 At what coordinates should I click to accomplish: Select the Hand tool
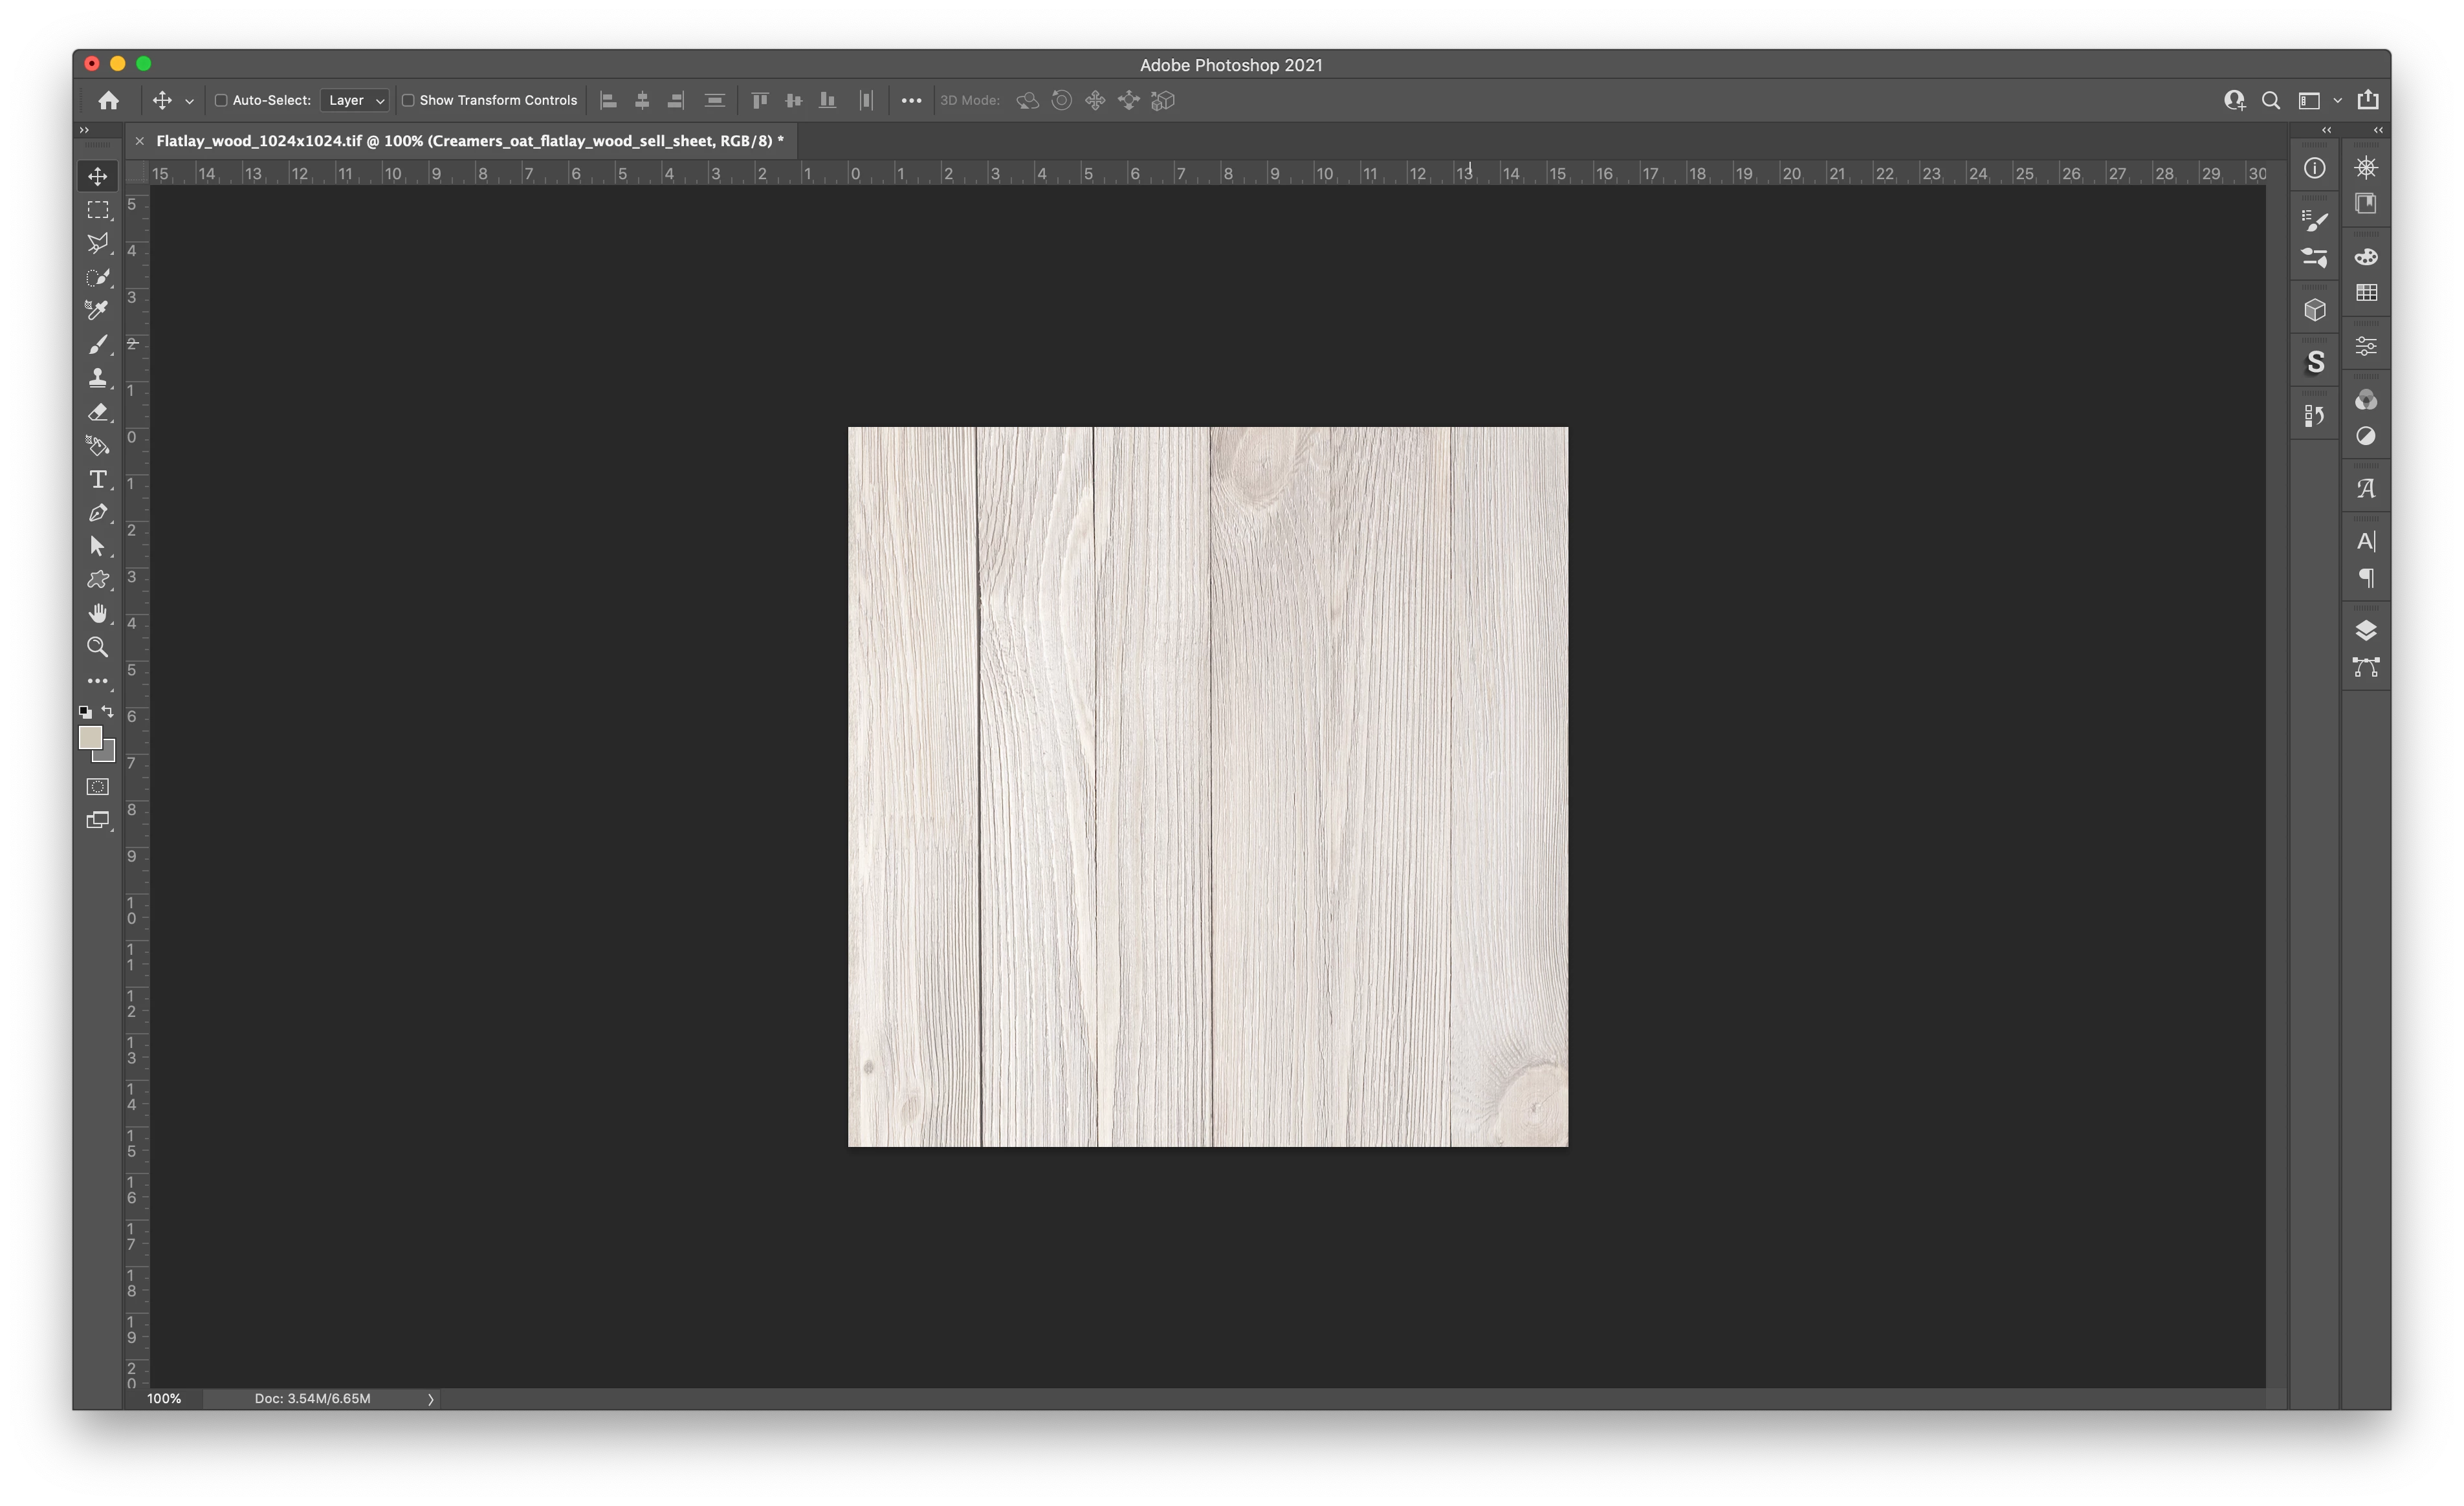tap(97, 613)
